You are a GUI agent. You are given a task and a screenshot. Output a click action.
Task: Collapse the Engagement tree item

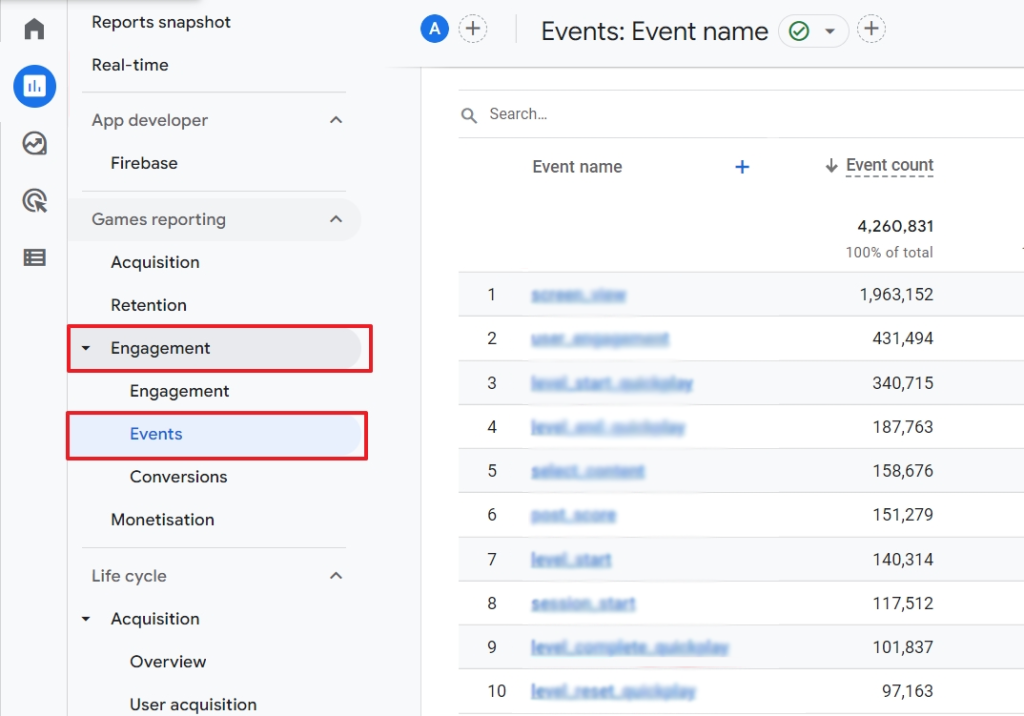tap(86, 349)
